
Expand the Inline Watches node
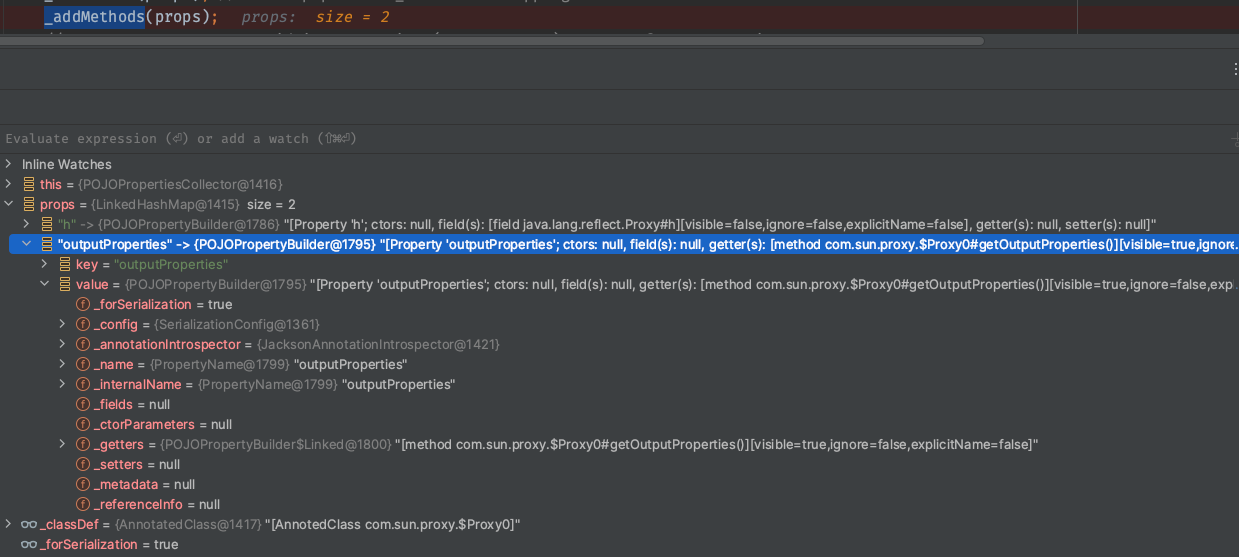[x=9, y=164]
